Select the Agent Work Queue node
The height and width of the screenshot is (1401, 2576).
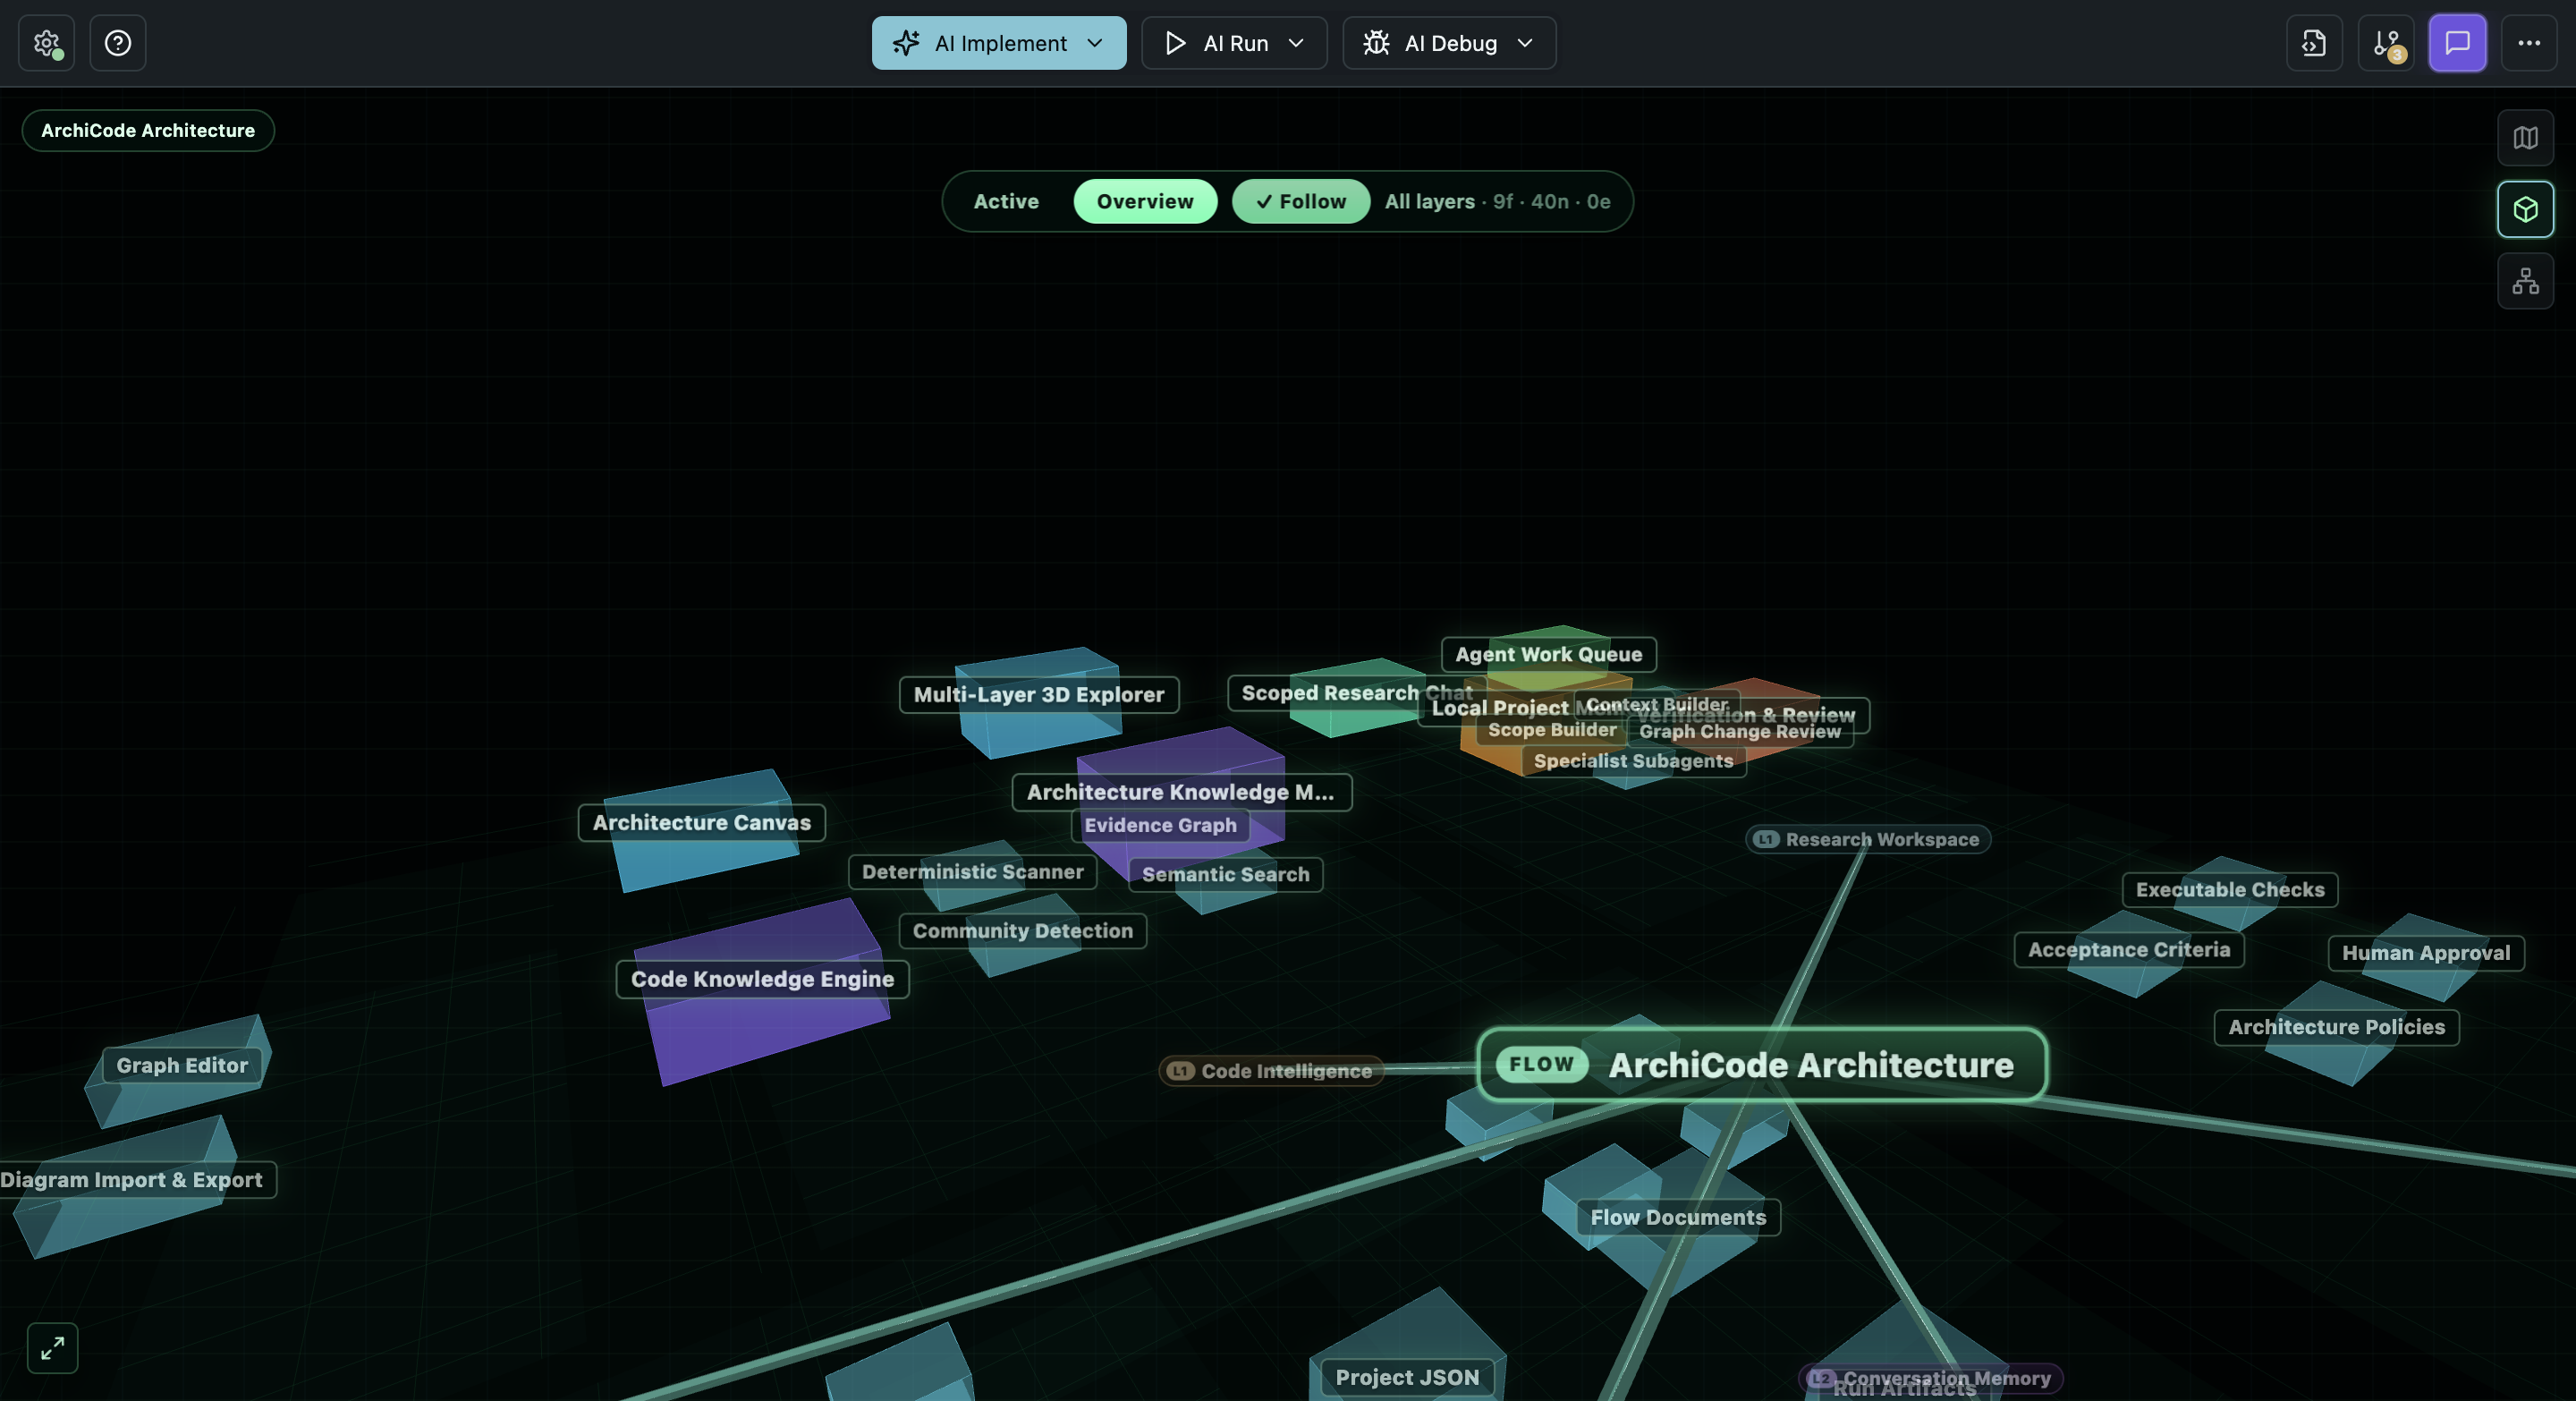(x=1549, y=655)
